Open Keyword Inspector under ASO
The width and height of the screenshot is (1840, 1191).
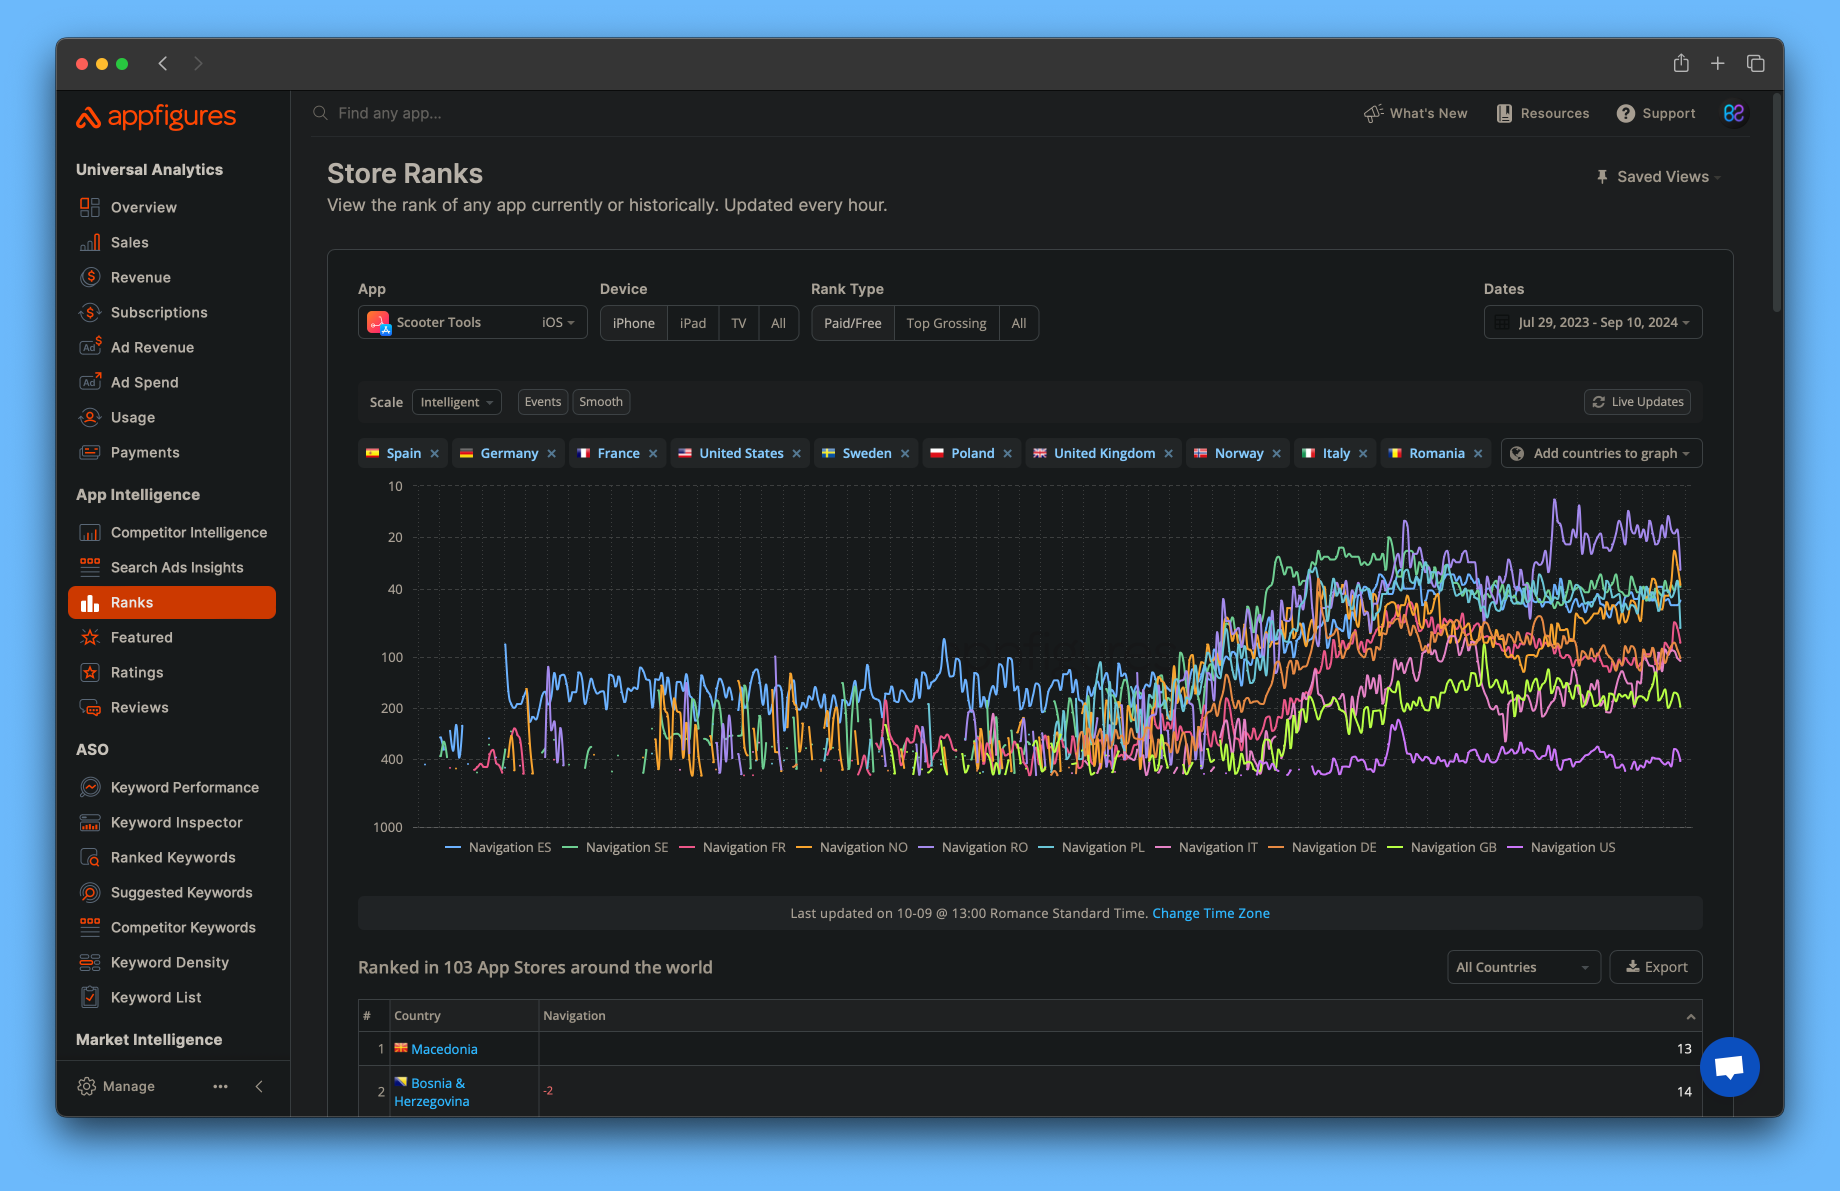(x=177, y=822)
